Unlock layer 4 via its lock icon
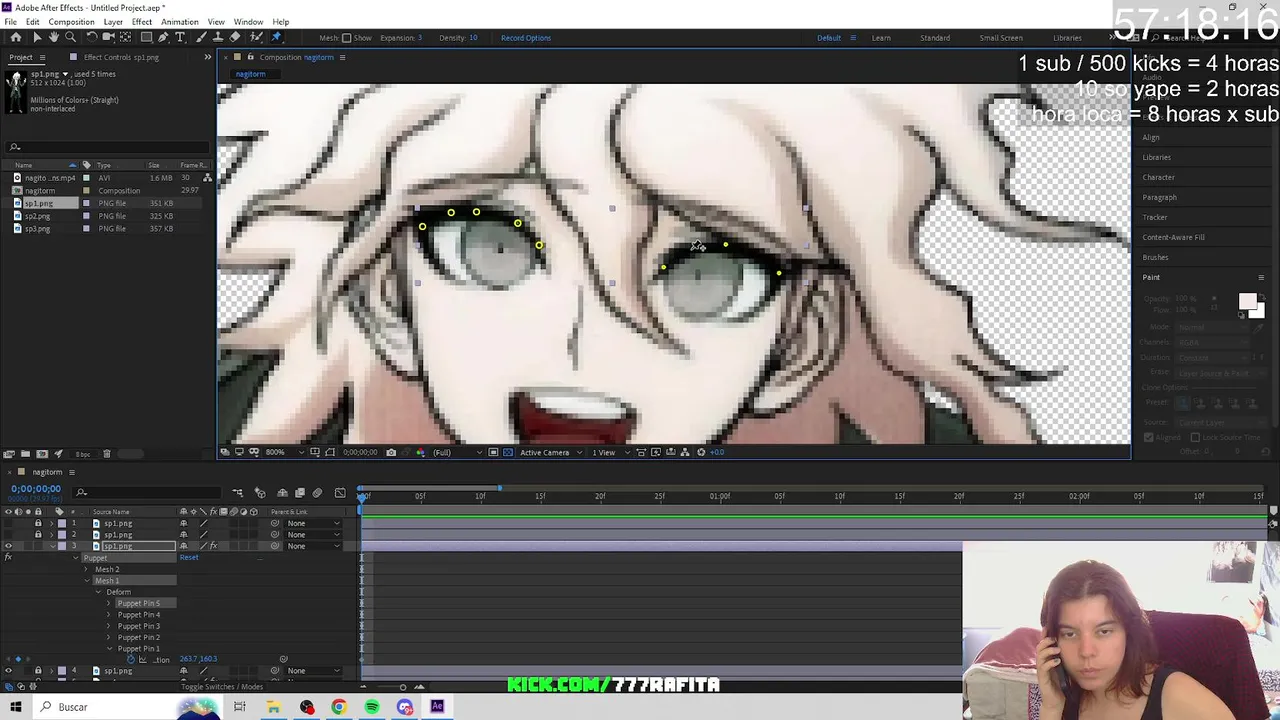Viewport: 1280px width, 720px height. 38,671
